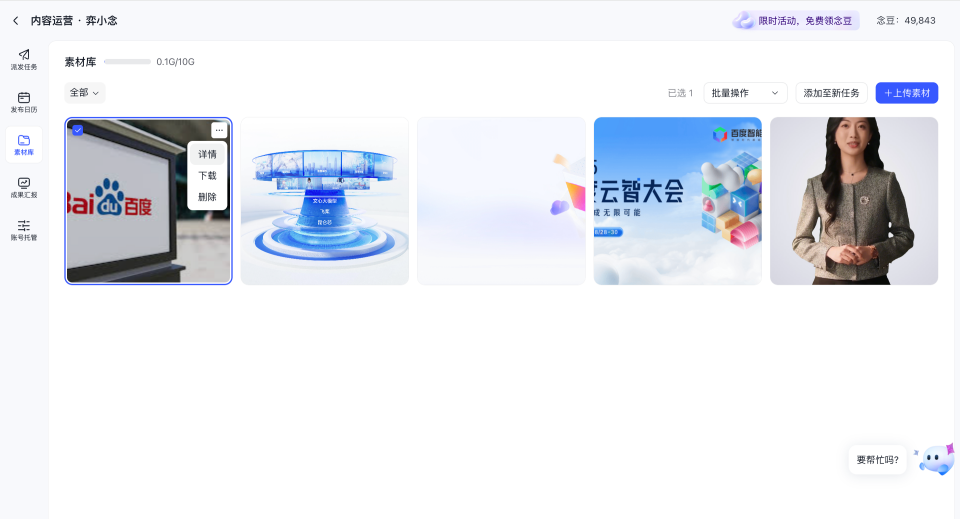Choose 详情 from the context menu

(x=207, y=154)
